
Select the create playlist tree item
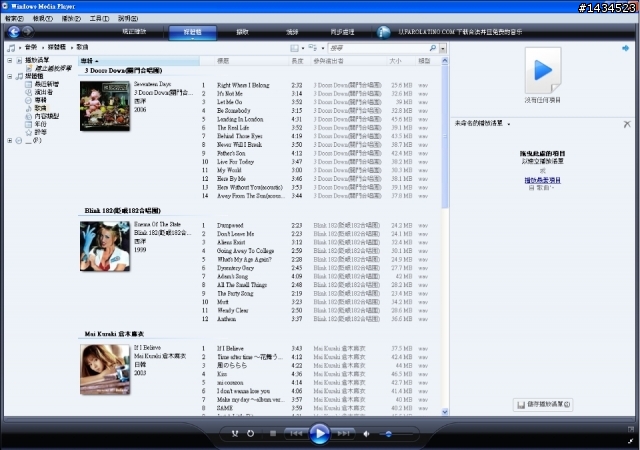pyautogui.click(x=49, y=68)
